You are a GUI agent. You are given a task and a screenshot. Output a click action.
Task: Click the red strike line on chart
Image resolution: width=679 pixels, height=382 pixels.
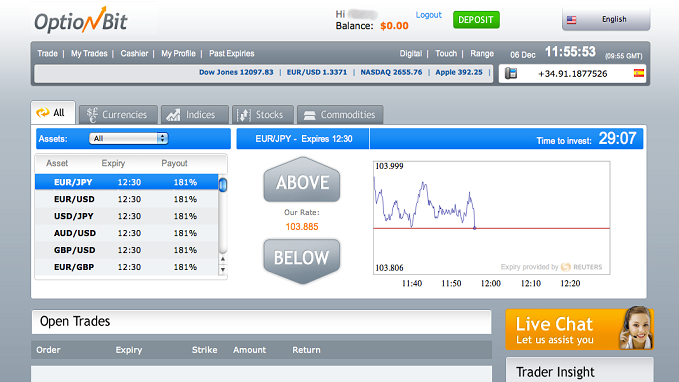[x=491, y=228]
